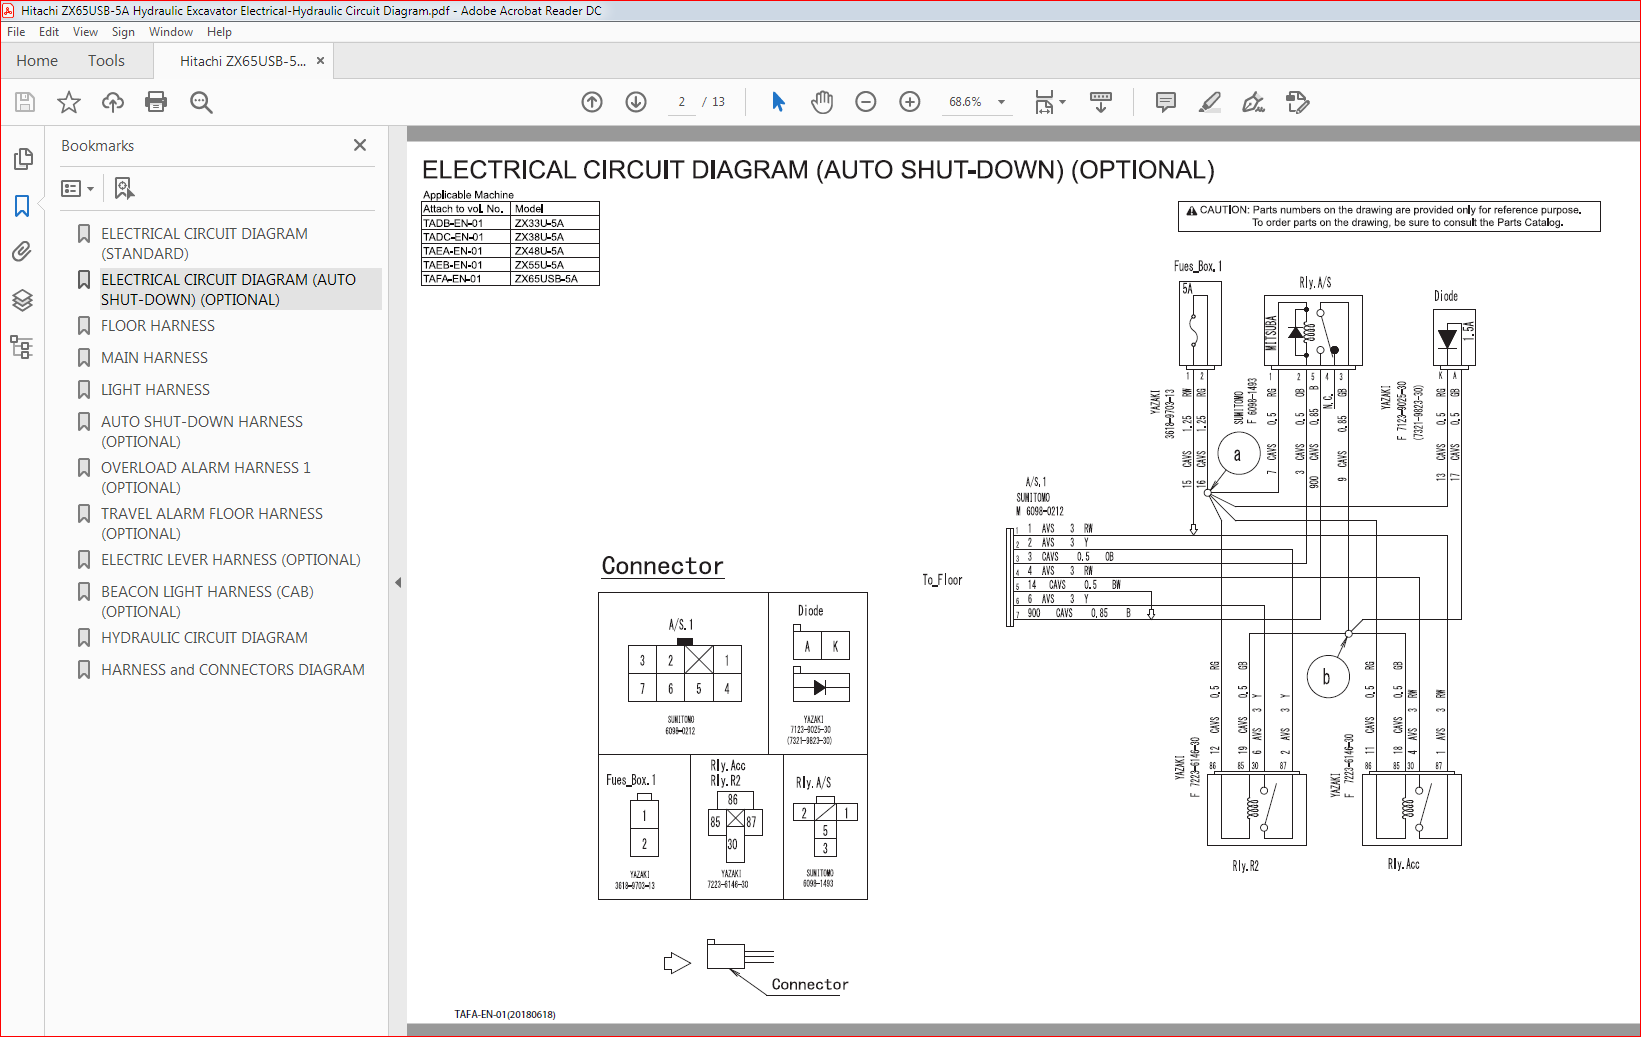This screenshot has height=1037, width=1641.
Task: Print the document with the printer icon
Action: pyautogui.click(x=156, y=102)
